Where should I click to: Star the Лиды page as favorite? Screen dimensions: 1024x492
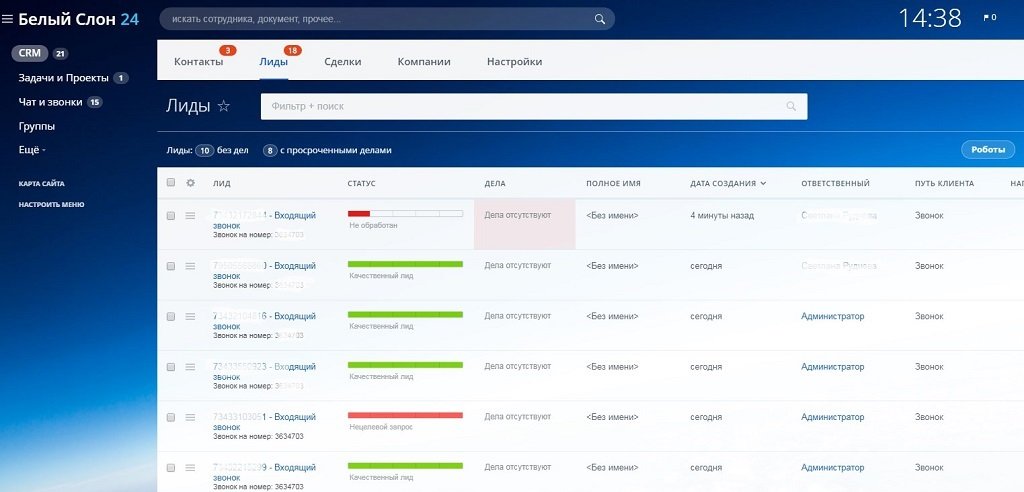tap(224, 106)
